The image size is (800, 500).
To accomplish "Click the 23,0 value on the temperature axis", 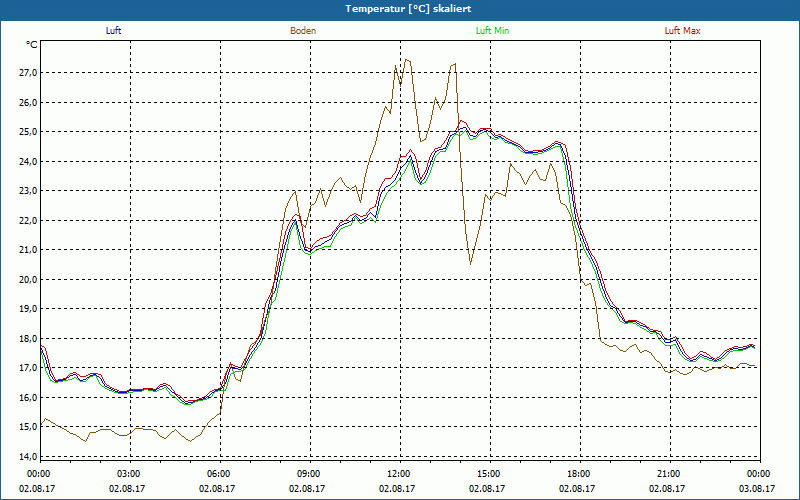I will 28,191.
